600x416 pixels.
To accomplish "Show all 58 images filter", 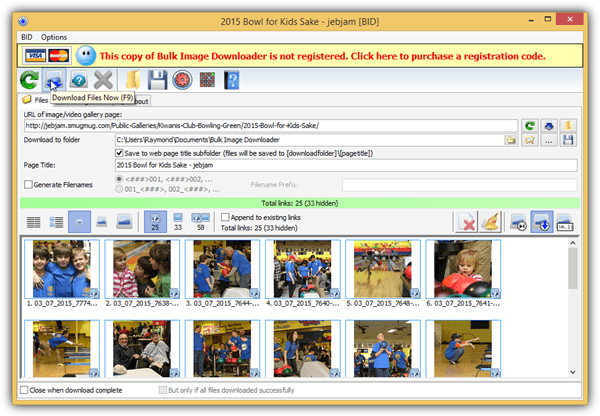I will [201, 222].
